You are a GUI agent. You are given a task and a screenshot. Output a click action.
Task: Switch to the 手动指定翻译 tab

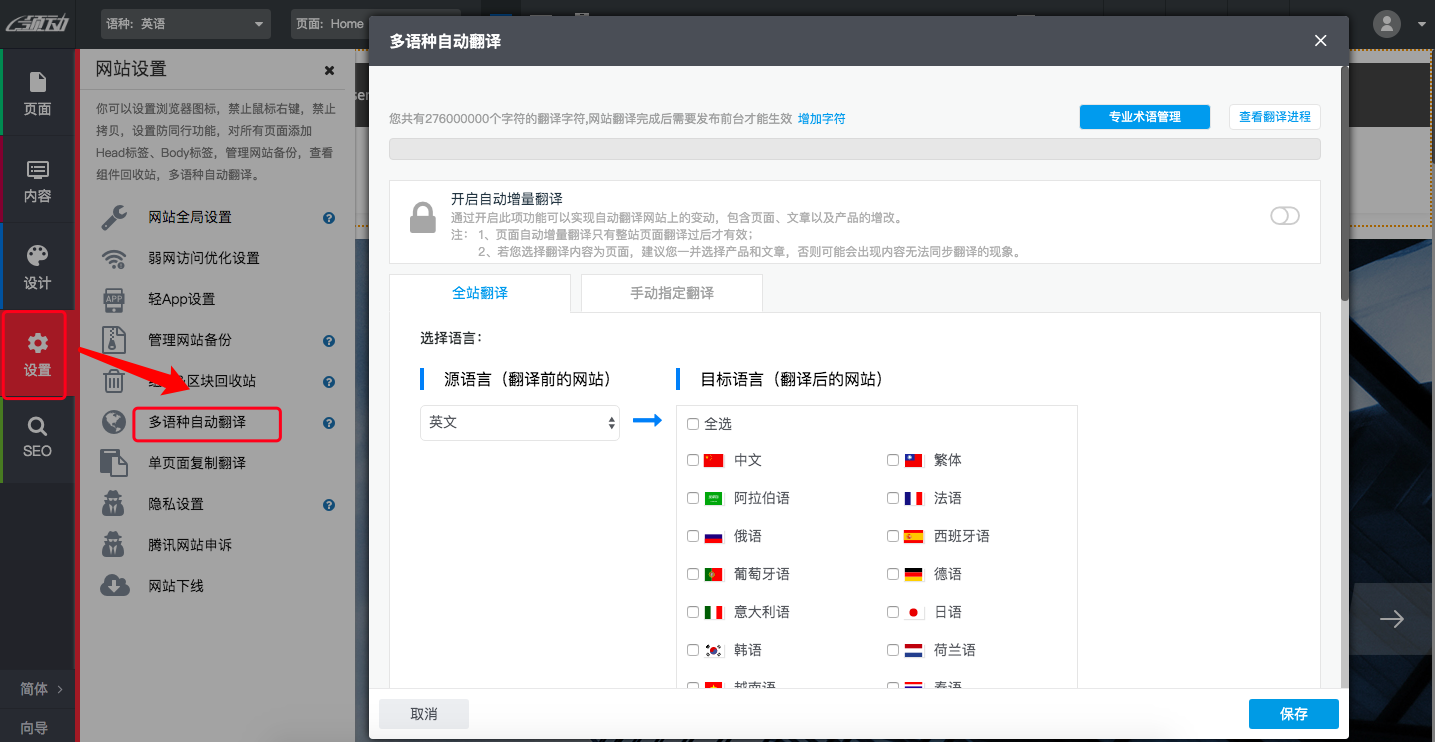[671, 293]
